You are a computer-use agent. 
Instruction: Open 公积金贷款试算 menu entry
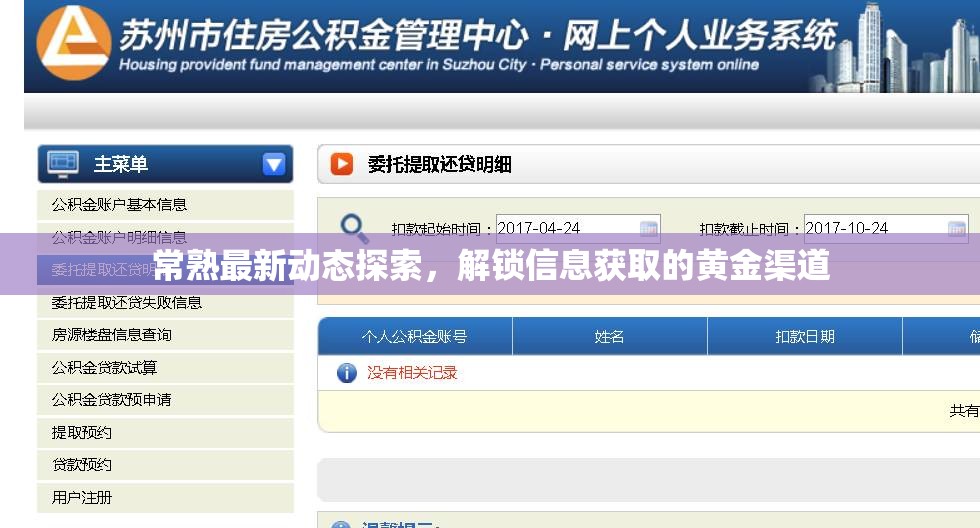(x=165, y=367)
